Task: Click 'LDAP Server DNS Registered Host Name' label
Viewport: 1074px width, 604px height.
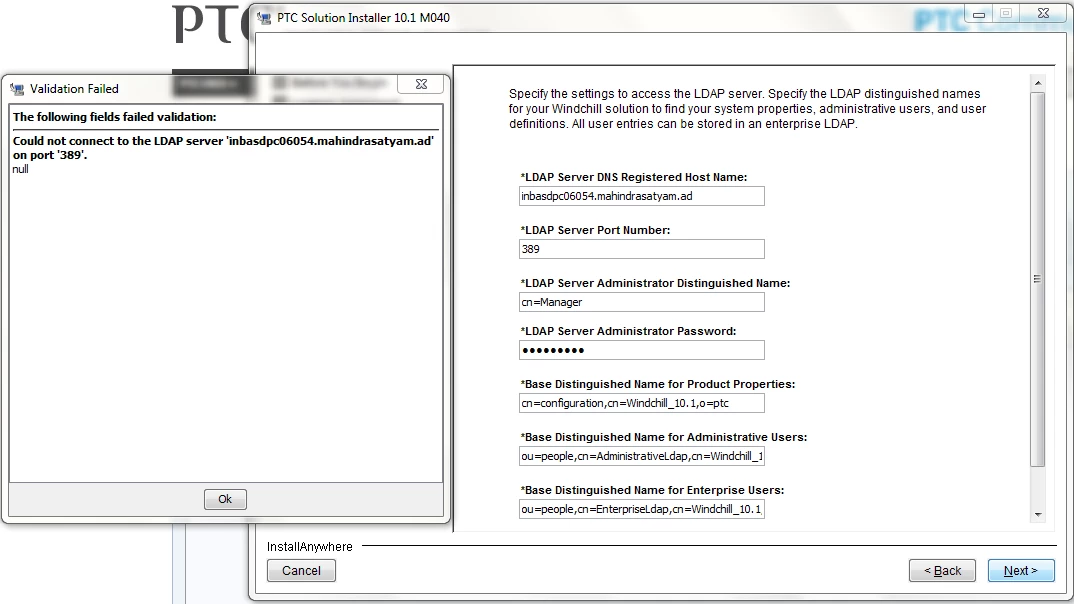Action: coord(634,177)
